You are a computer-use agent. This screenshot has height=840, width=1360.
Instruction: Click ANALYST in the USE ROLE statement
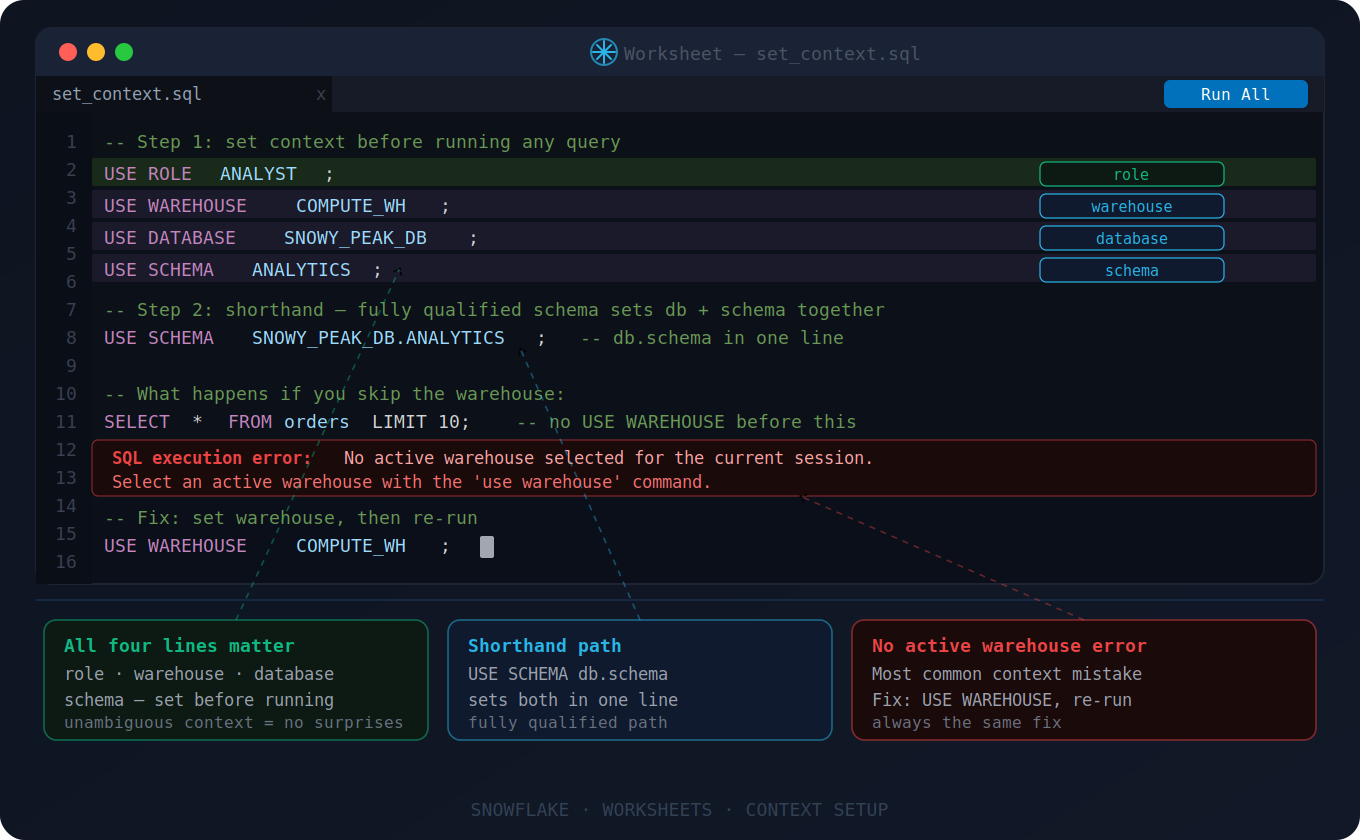[258, 174]
